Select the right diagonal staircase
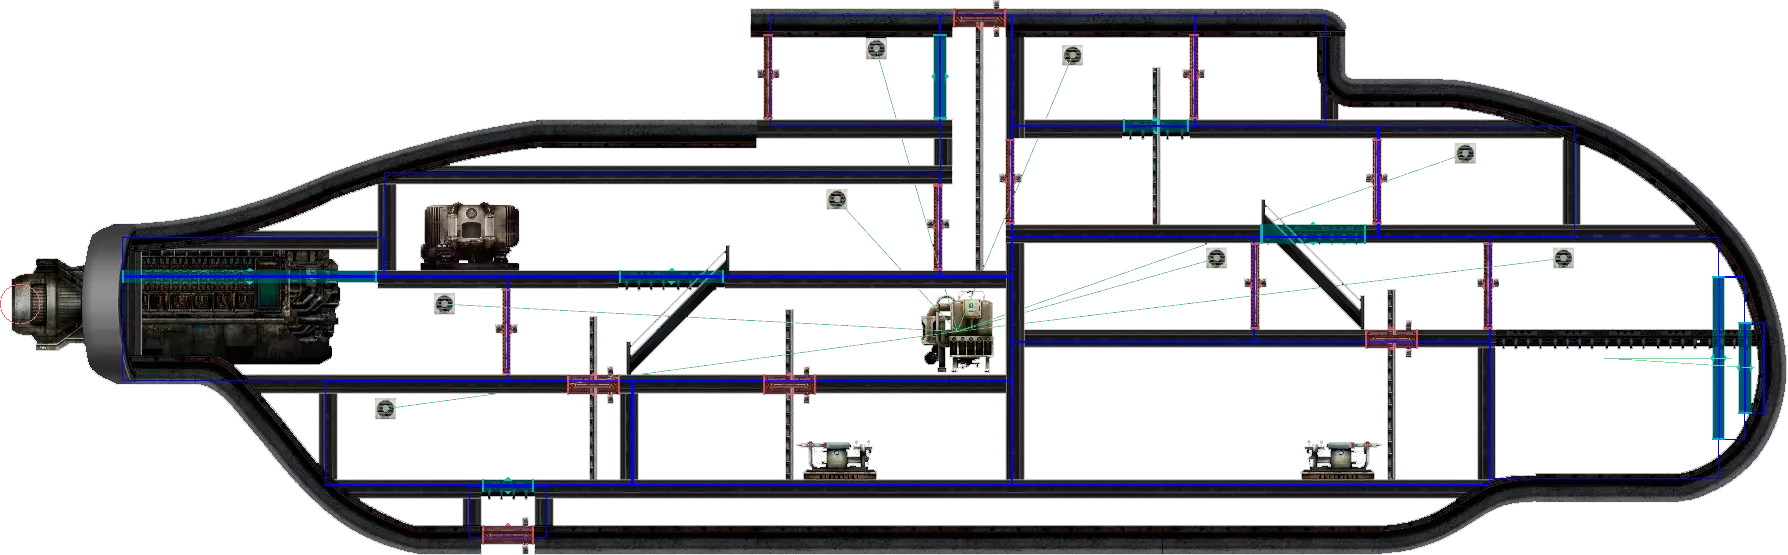The width and height of the screenshot is (1788, 555). (1312, 264)
